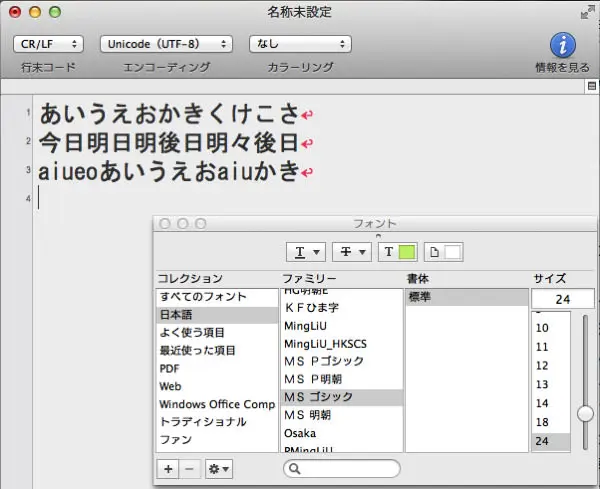This screenshot has width=600, height=489.
Task: Choose the MingLiU_HKSCS font family
Action: point(341,344)
